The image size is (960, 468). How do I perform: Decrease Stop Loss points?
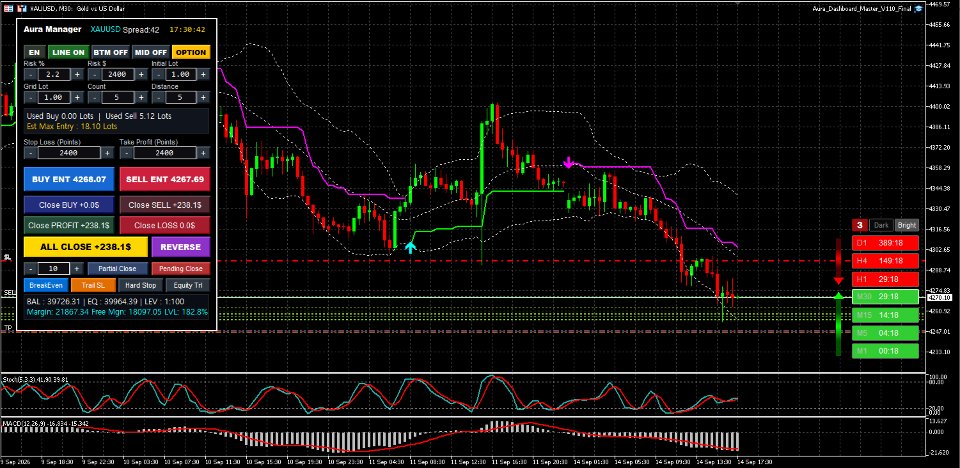click(30, 153)
